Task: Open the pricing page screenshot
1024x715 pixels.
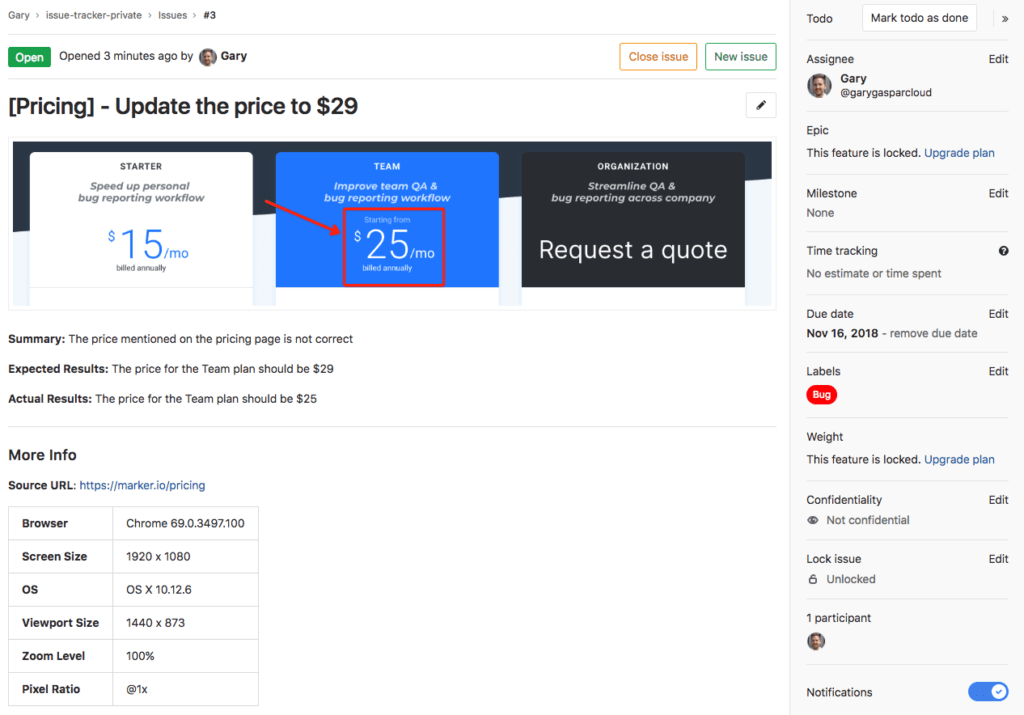Action: (x=392, y=222)
